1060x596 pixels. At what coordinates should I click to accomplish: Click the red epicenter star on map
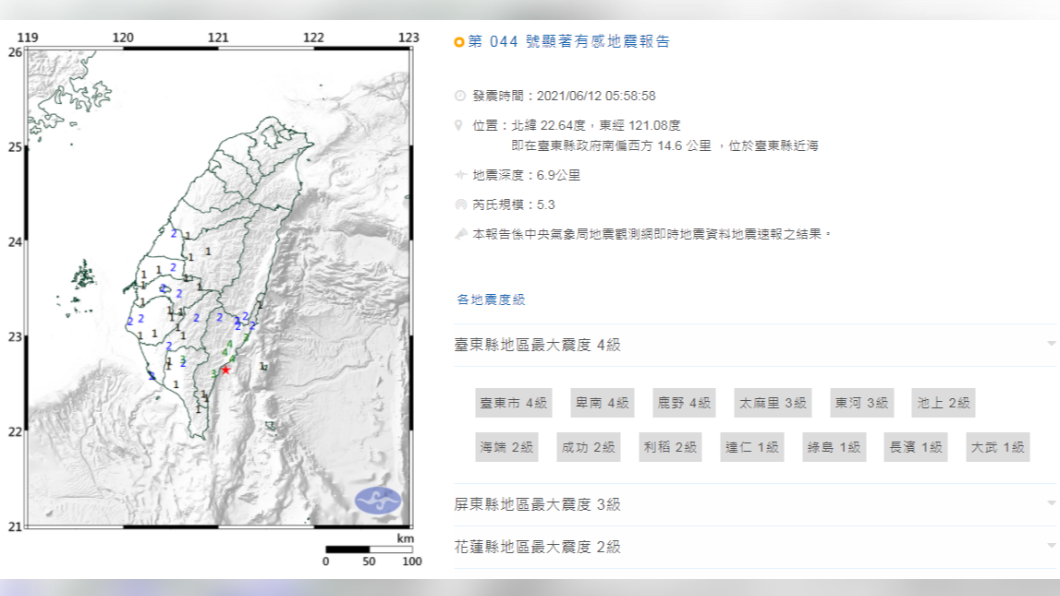coord(226,370)
